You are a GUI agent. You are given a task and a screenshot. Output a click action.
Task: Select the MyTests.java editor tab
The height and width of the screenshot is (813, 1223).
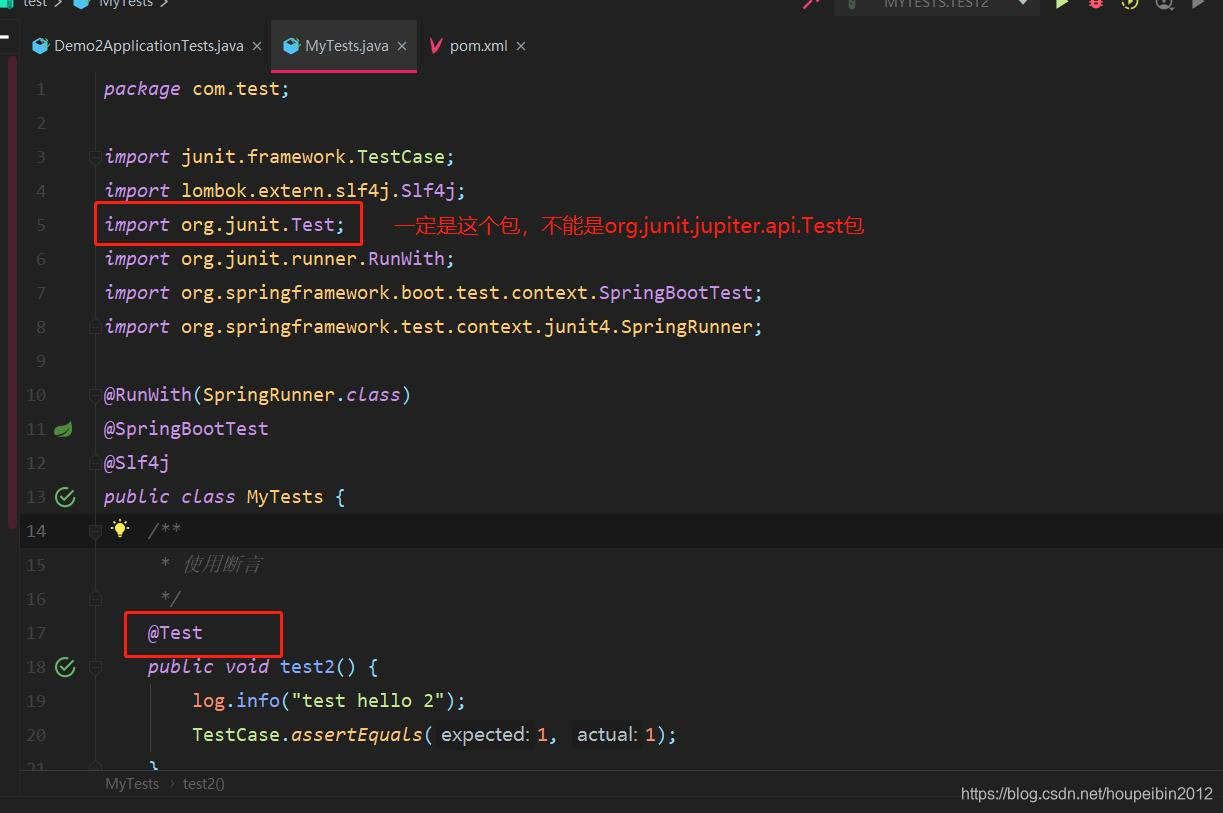(346, 46)
